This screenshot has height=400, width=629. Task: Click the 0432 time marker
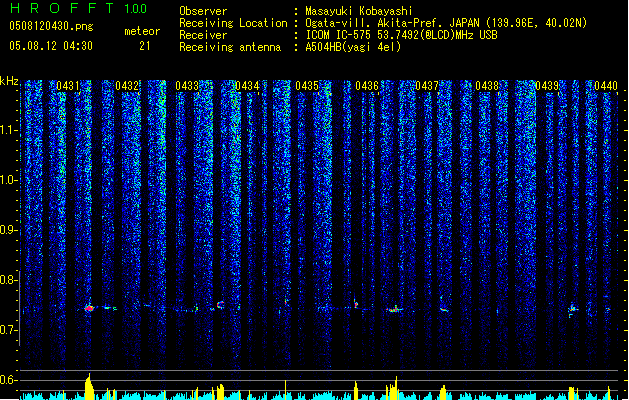pos(127,86)
